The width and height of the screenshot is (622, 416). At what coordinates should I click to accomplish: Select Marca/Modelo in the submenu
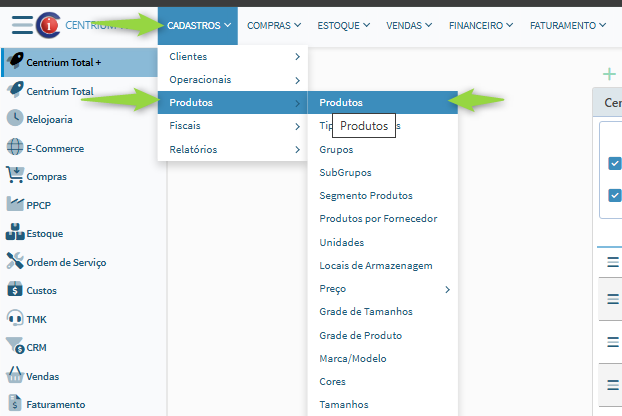(352, 358)
